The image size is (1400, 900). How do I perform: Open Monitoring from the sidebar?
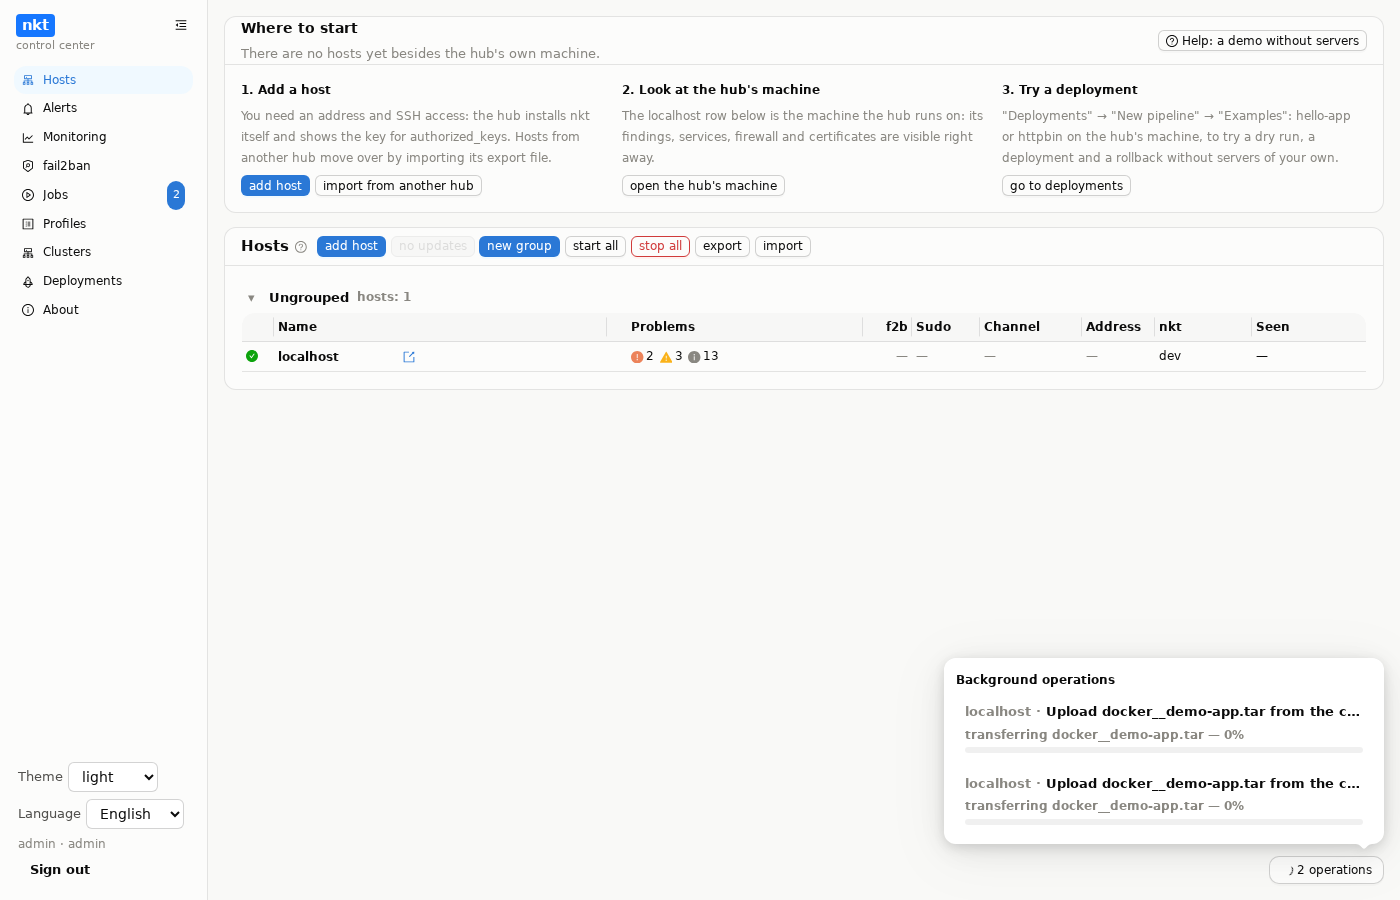[103, 137]
